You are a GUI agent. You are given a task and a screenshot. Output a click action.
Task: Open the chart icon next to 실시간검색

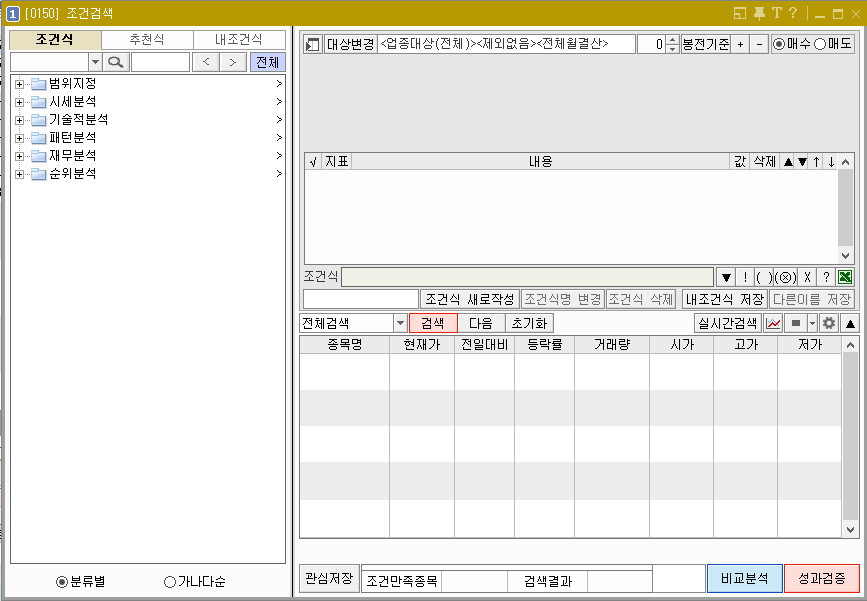click(x=774, y=322)
